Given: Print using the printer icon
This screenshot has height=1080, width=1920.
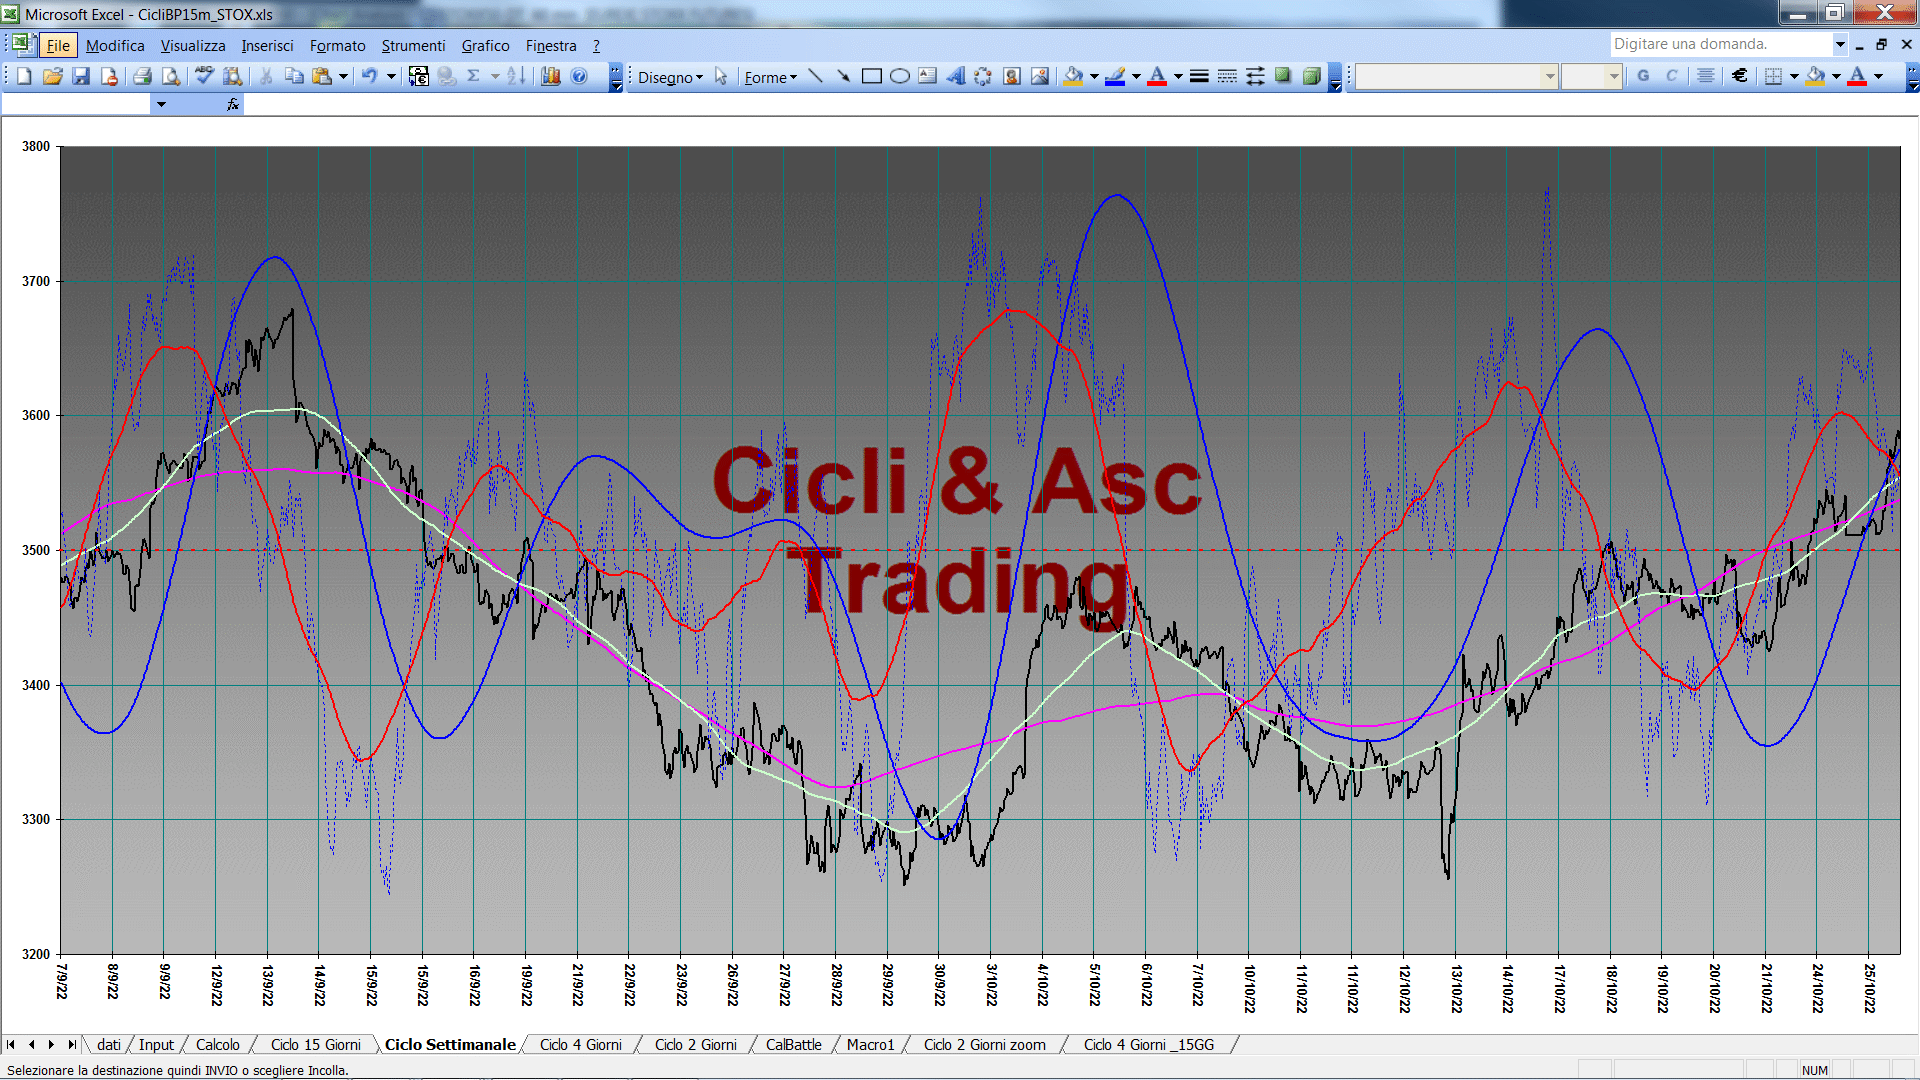Looking at the screenshot, I should coord(142,76).
